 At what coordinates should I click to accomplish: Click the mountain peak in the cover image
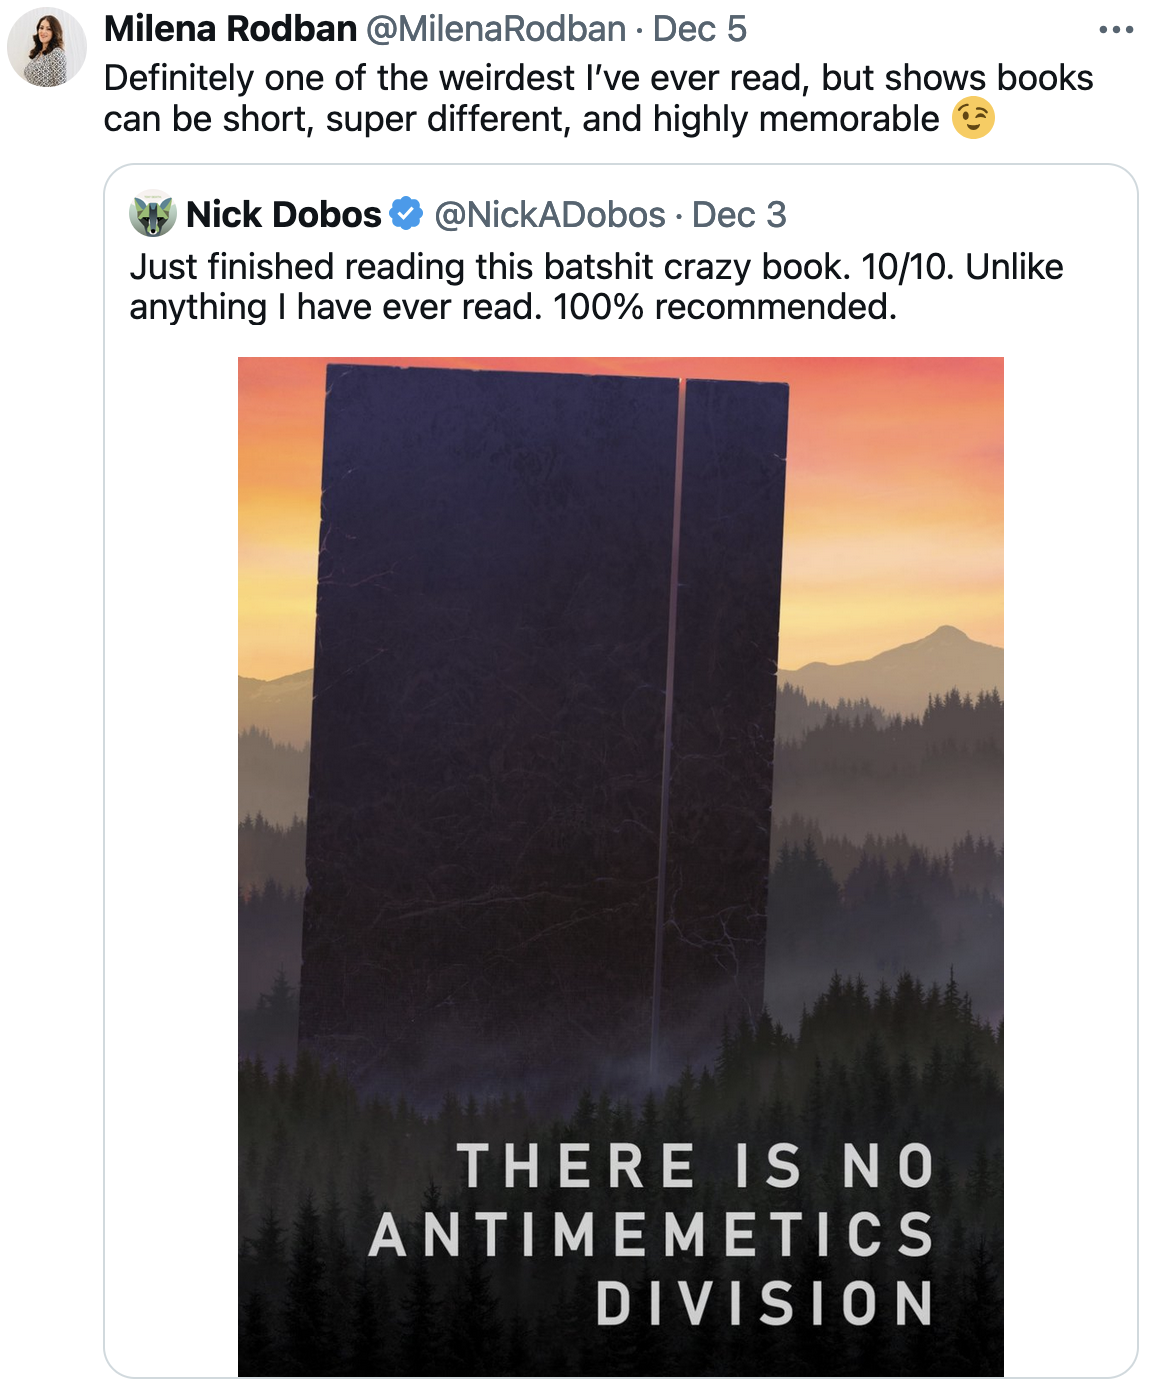tap(946, 634)
